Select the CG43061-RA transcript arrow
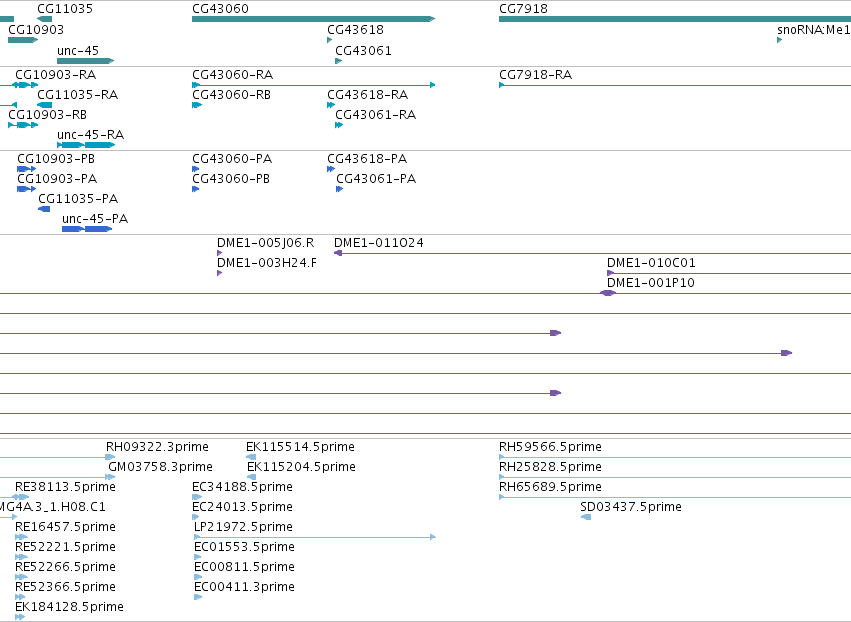 (x=339, y=125)
